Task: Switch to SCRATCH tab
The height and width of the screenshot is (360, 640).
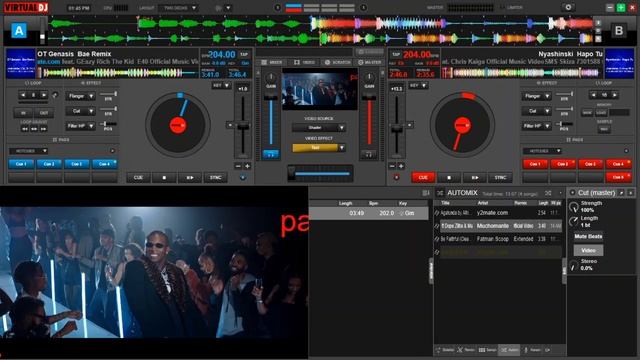Action: 338,62
